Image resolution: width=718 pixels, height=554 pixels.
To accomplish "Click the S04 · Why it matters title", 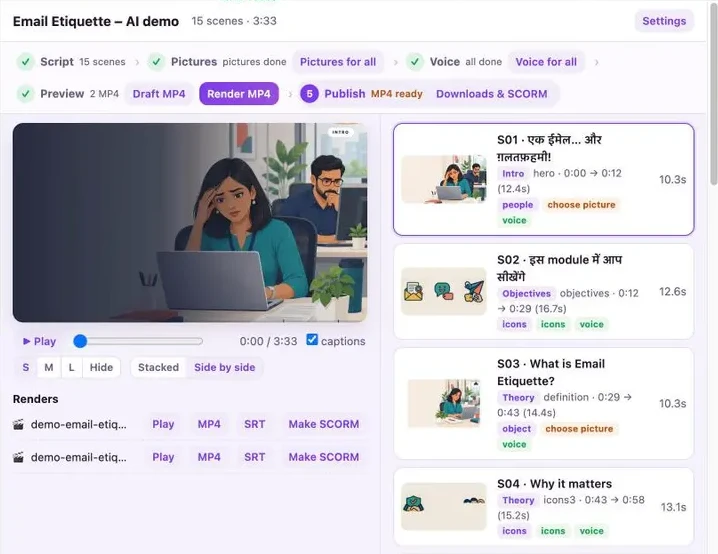I will click(x=555, y=483).
